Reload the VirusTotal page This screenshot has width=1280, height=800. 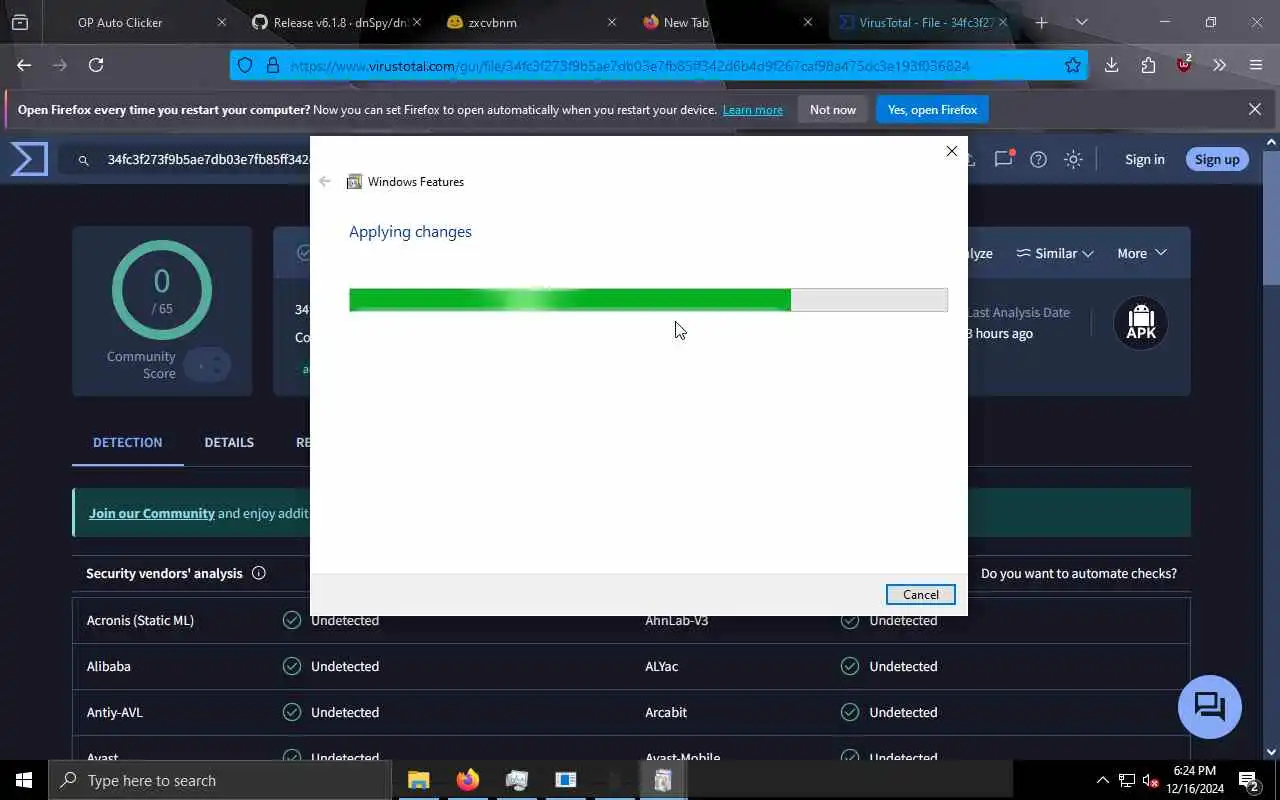(x=96, y=65)
